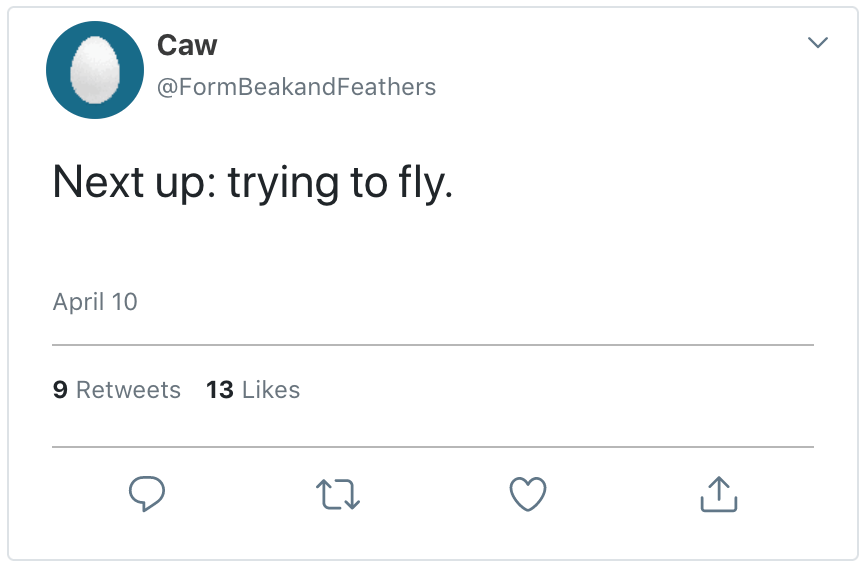The image size is (866, 570).
Task: Click the bold number 9 retweet count
Action: 60,390
